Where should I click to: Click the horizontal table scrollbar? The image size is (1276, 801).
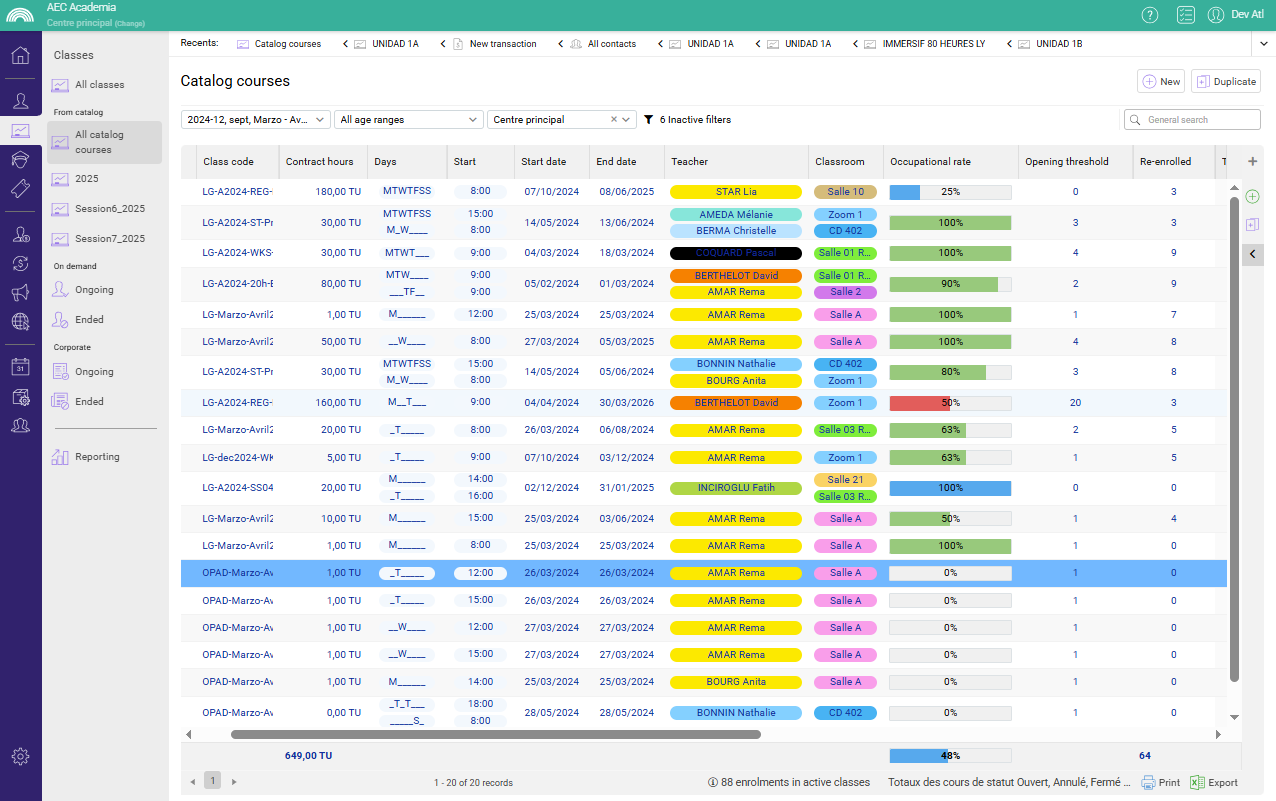tap(495, 734)
